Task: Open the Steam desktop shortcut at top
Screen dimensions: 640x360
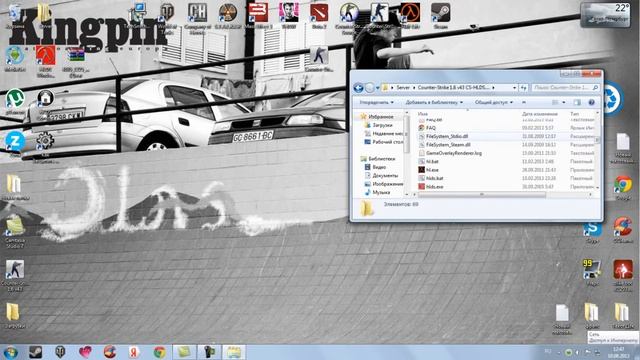Action: coord(441,16)
